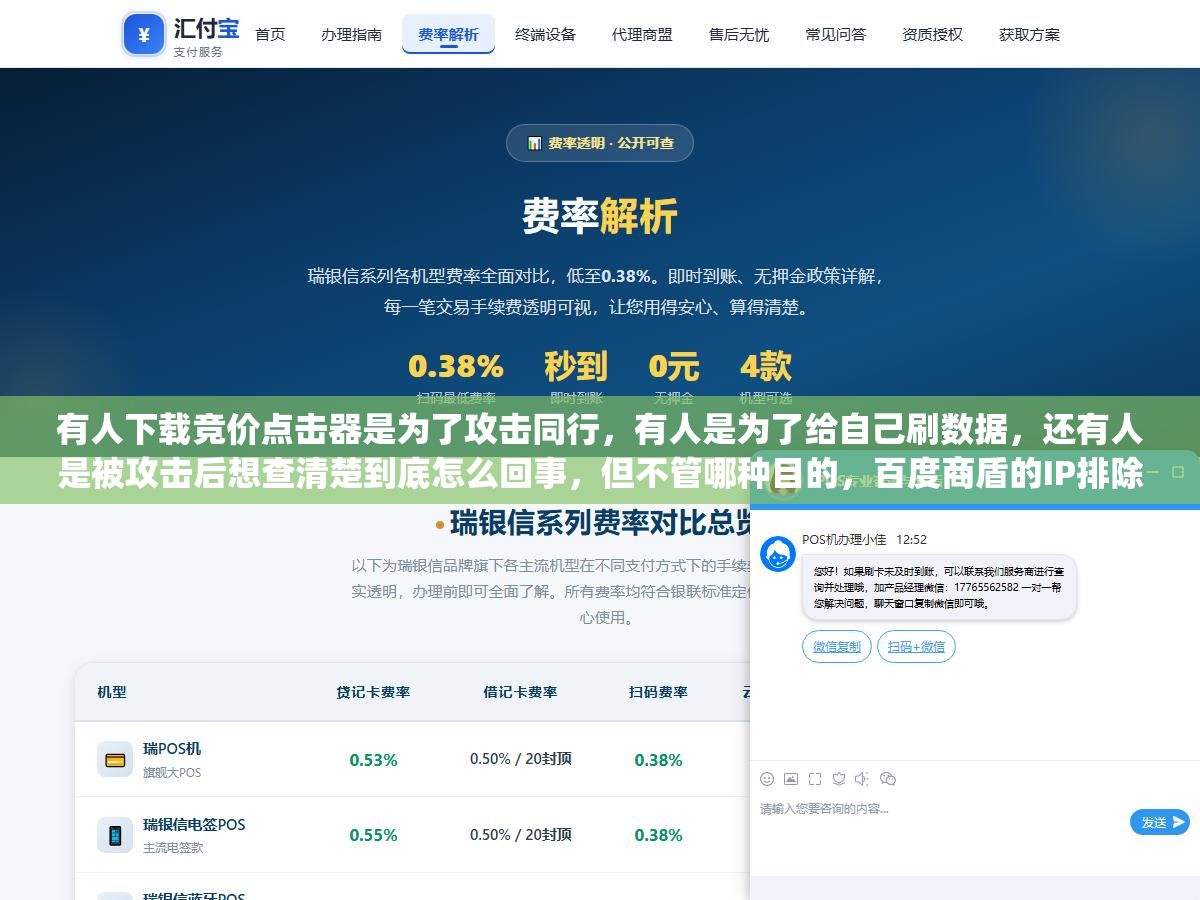Click the 主流电签款 subtitle
Image resolution: width=1200 pixels, height=900 pixels.
[173, 847]
